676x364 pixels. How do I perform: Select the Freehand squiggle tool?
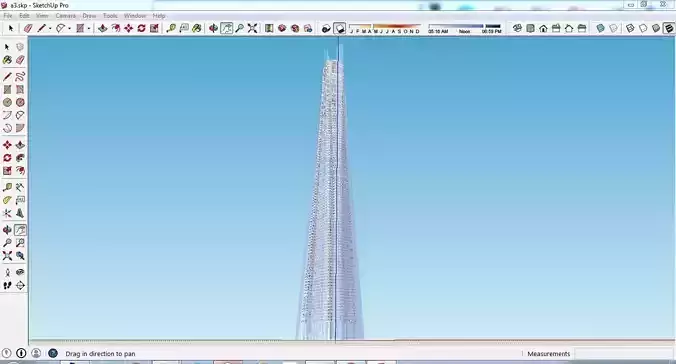[x=20, y=77]
